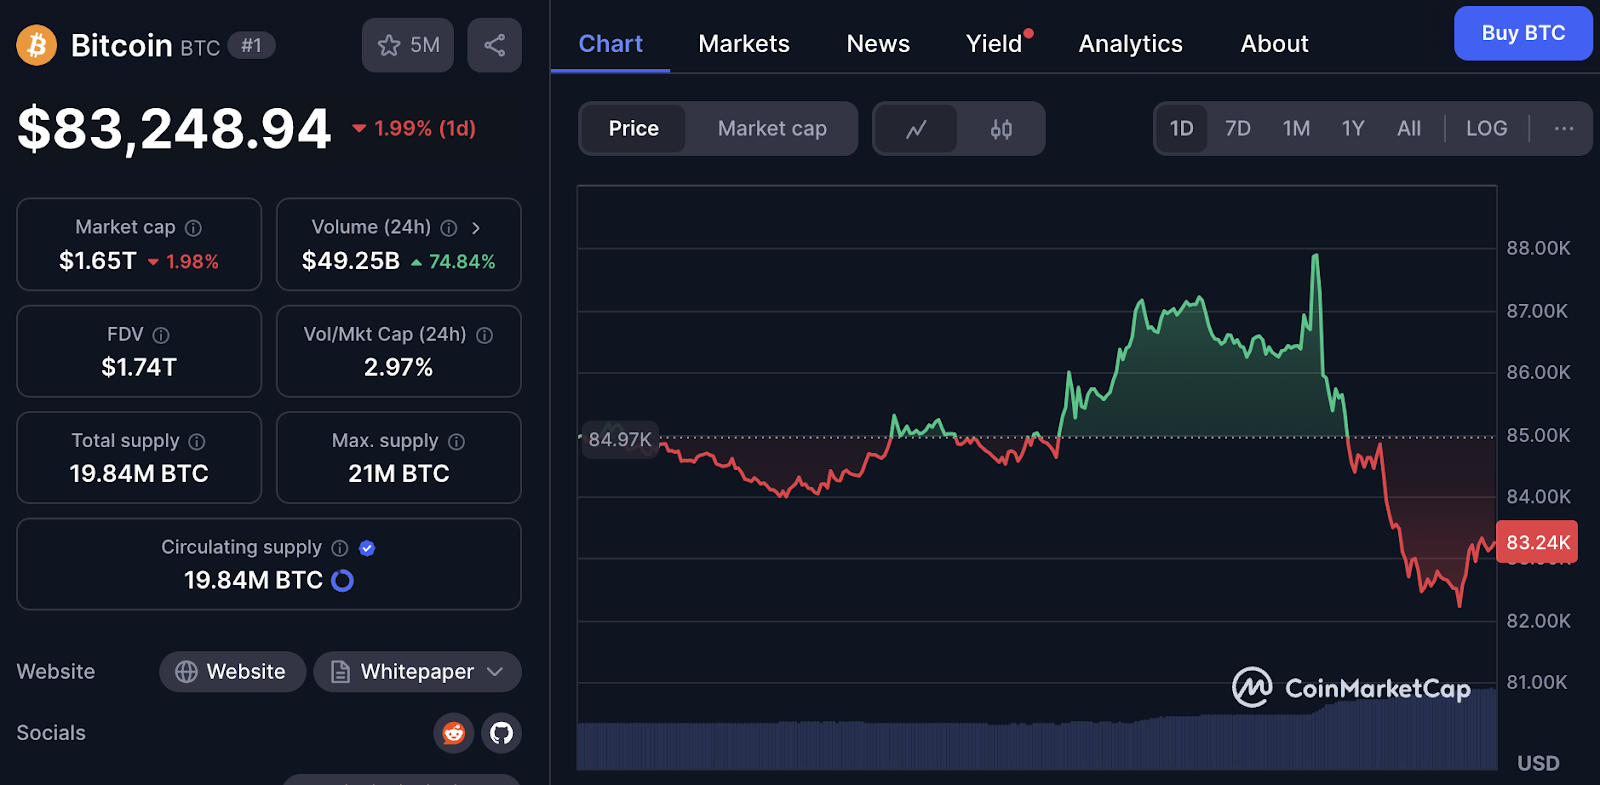Open the GitHub social link icon
Screen dimensions: 1600x785
click(x=501, y=733)
